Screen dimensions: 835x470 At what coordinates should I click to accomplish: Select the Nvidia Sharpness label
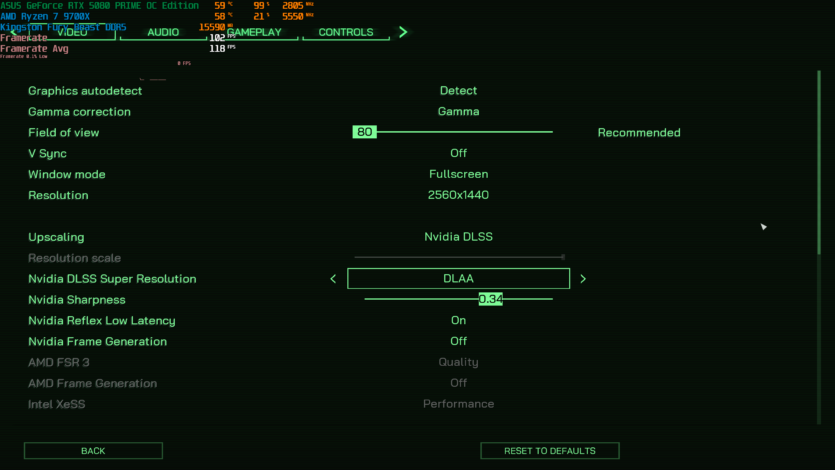(x=77, y=300)
